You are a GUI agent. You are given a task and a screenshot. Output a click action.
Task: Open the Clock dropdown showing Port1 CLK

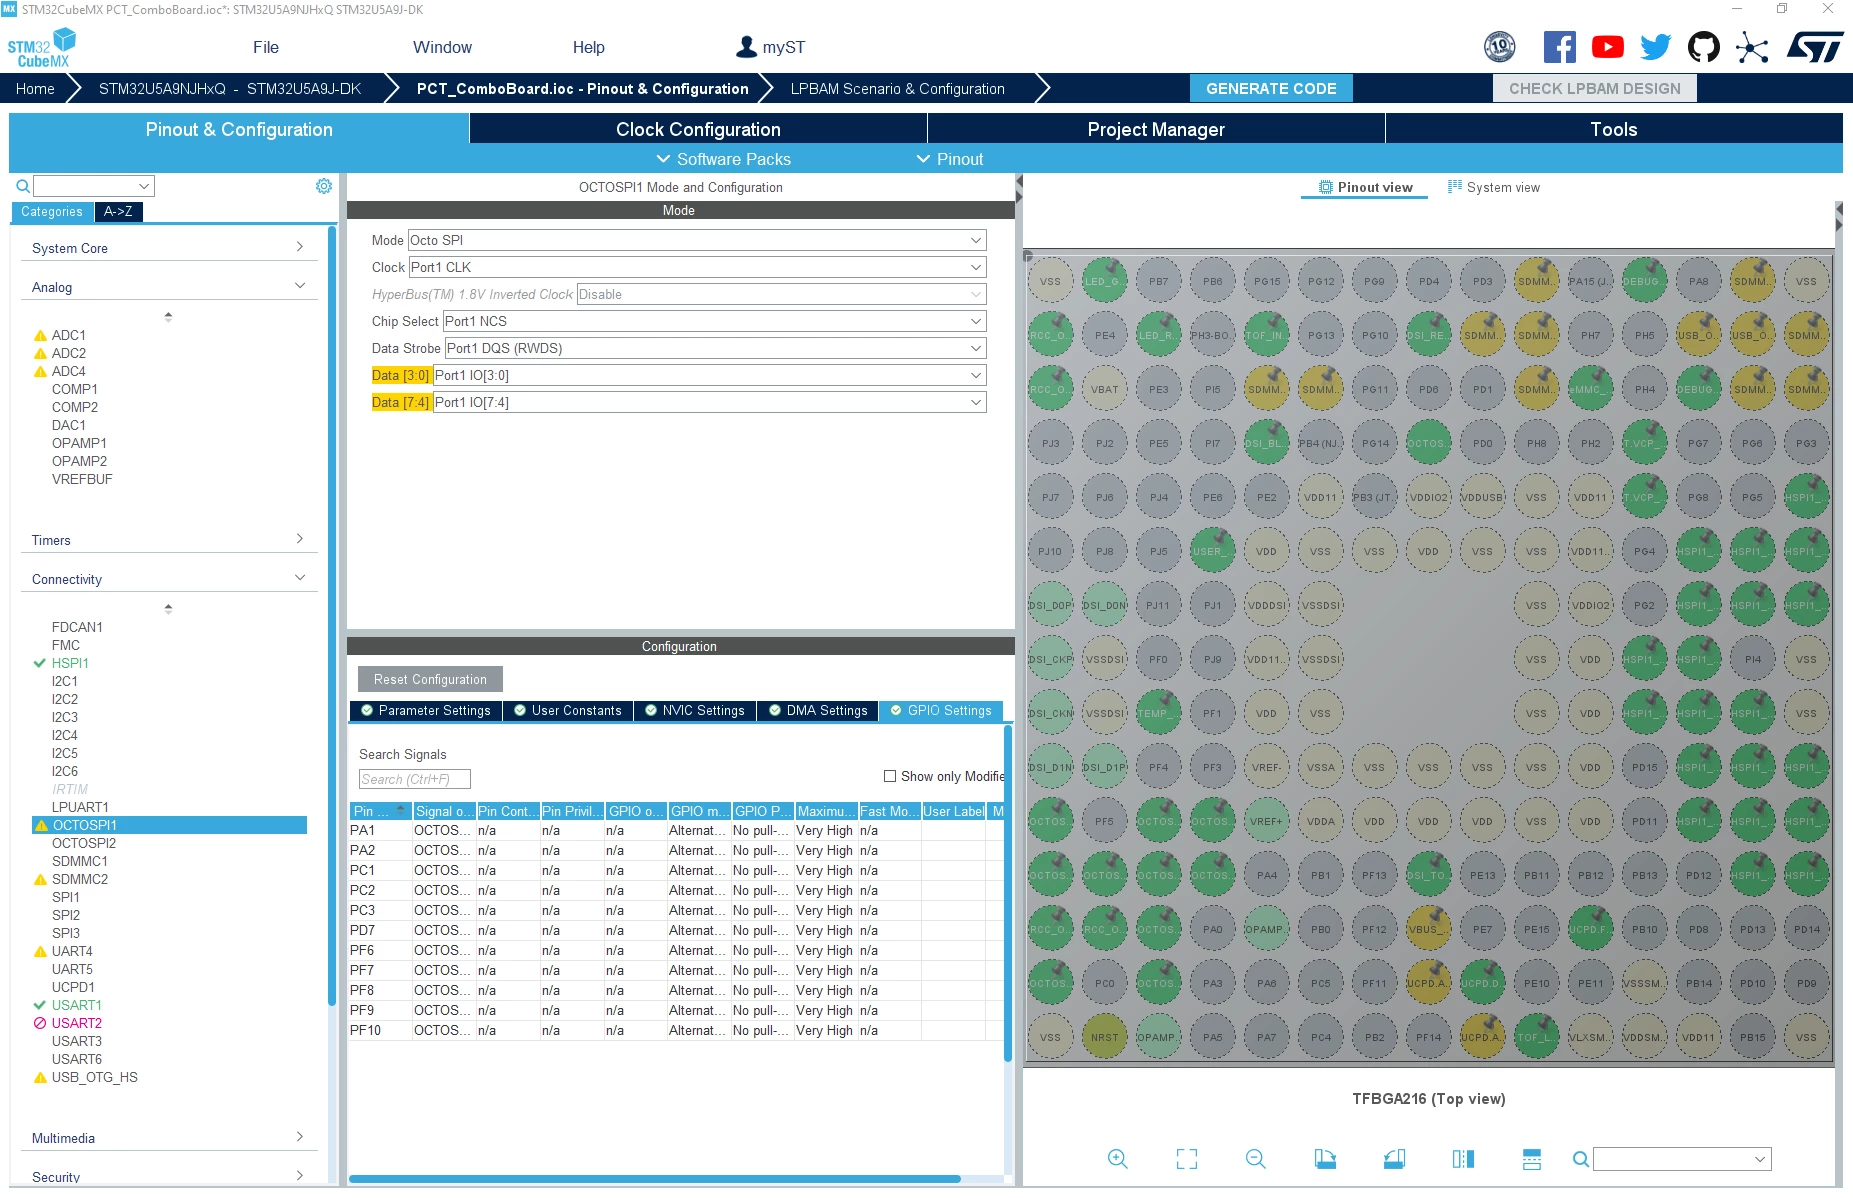click(697, 267)
